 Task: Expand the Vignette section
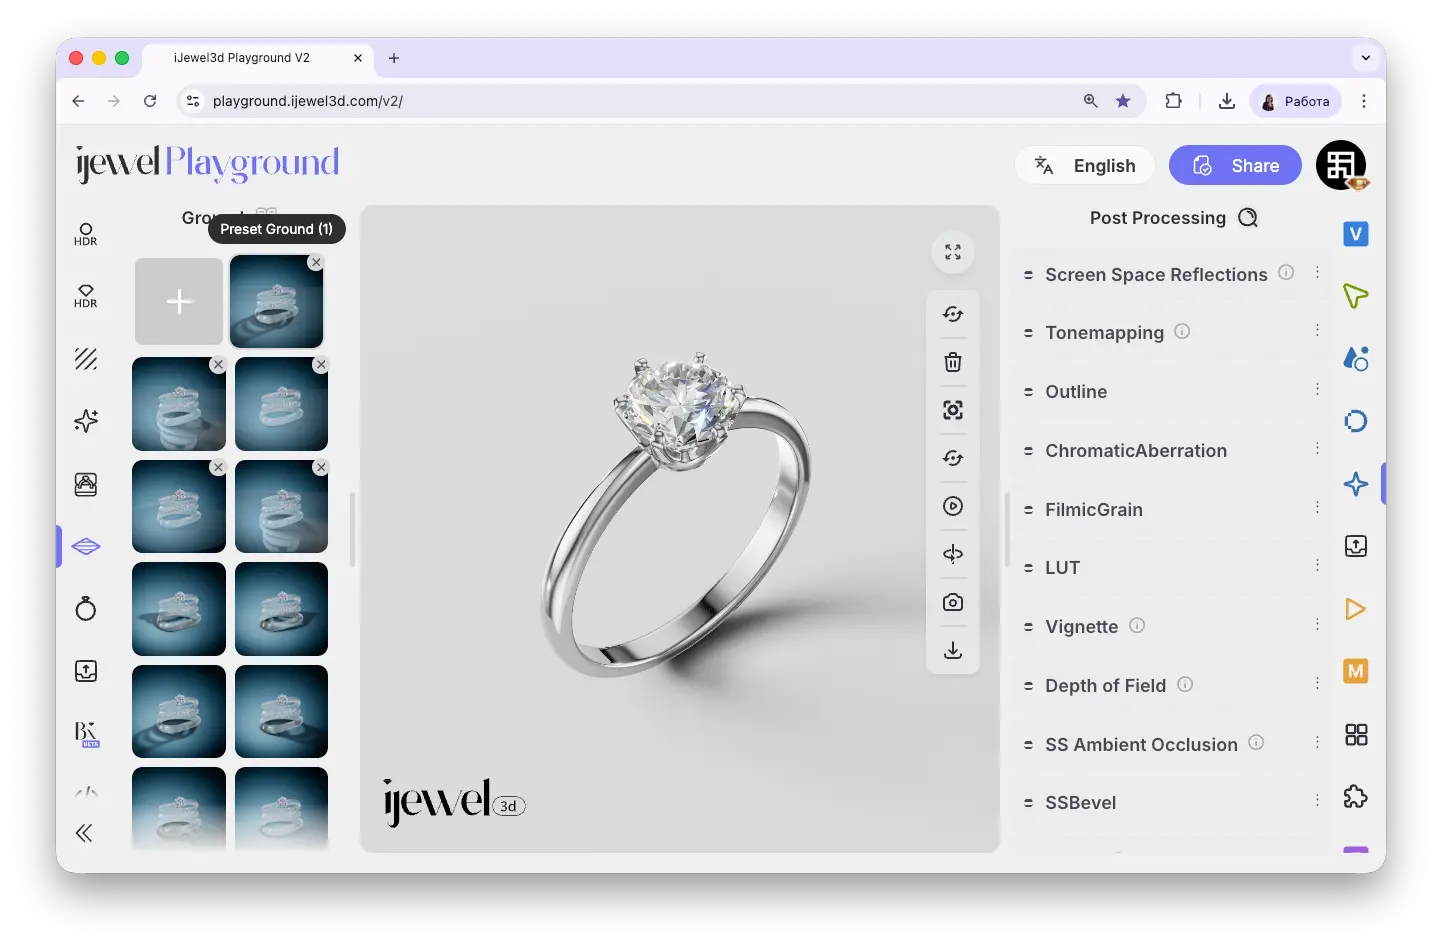coord(1170,627)
